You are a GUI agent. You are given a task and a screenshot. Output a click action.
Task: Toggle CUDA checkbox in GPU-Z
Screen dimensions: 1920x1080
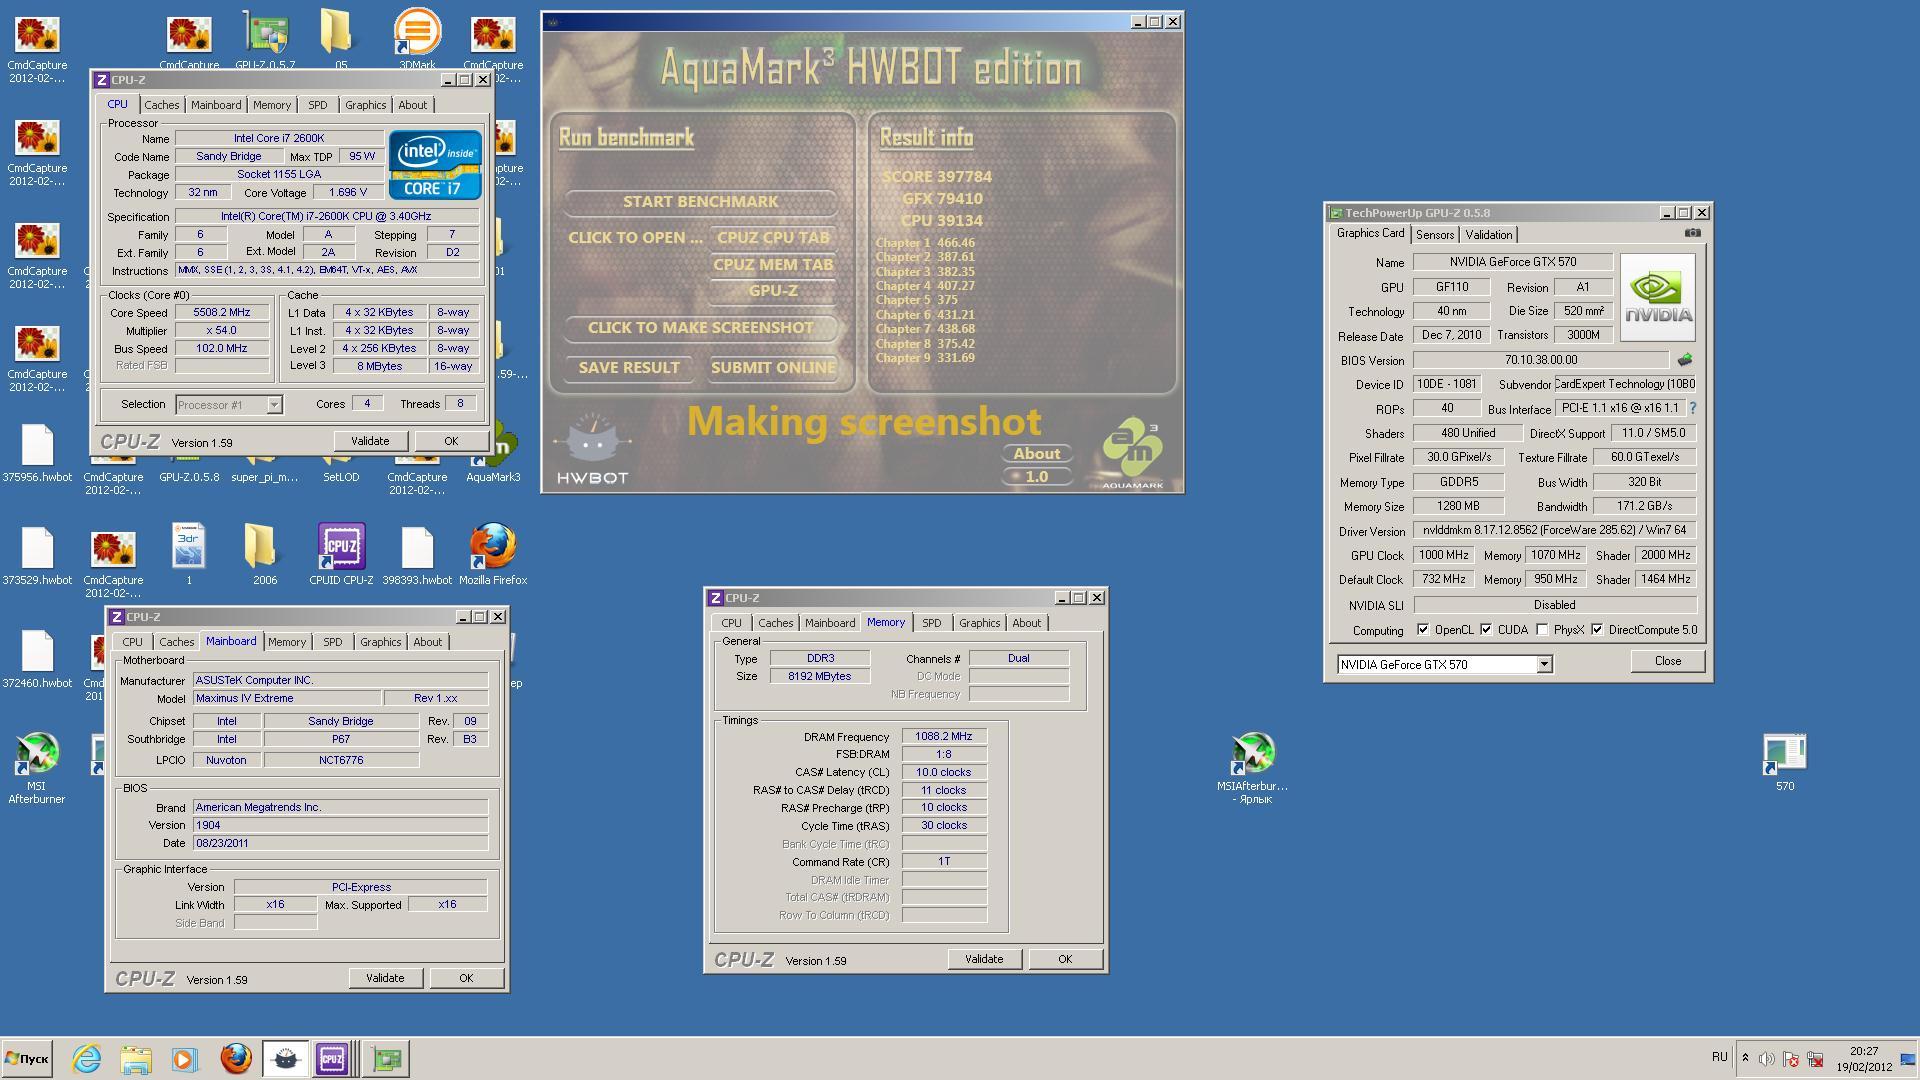click(x=1486, y=630)
